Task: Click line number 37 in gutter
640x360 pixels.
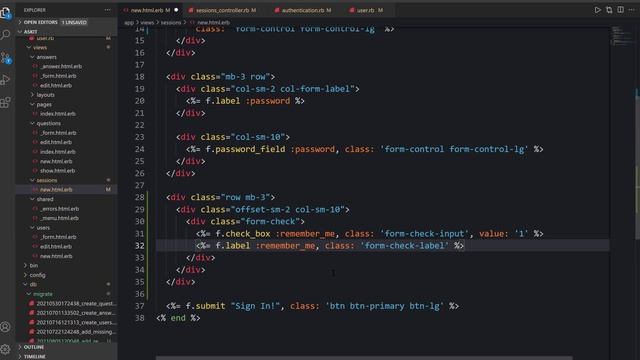Action: (140, 306)
